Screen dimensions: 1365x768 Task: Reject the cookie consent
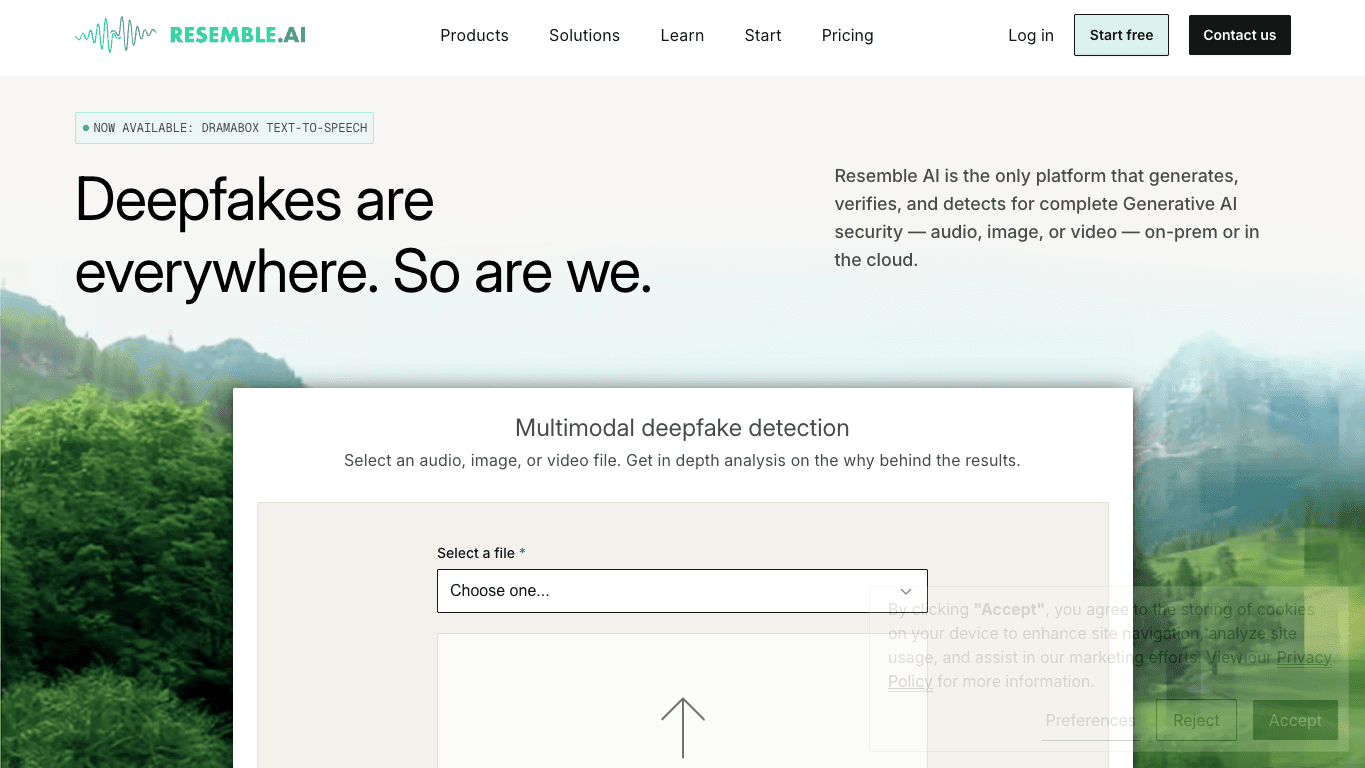pos(1196,720)
